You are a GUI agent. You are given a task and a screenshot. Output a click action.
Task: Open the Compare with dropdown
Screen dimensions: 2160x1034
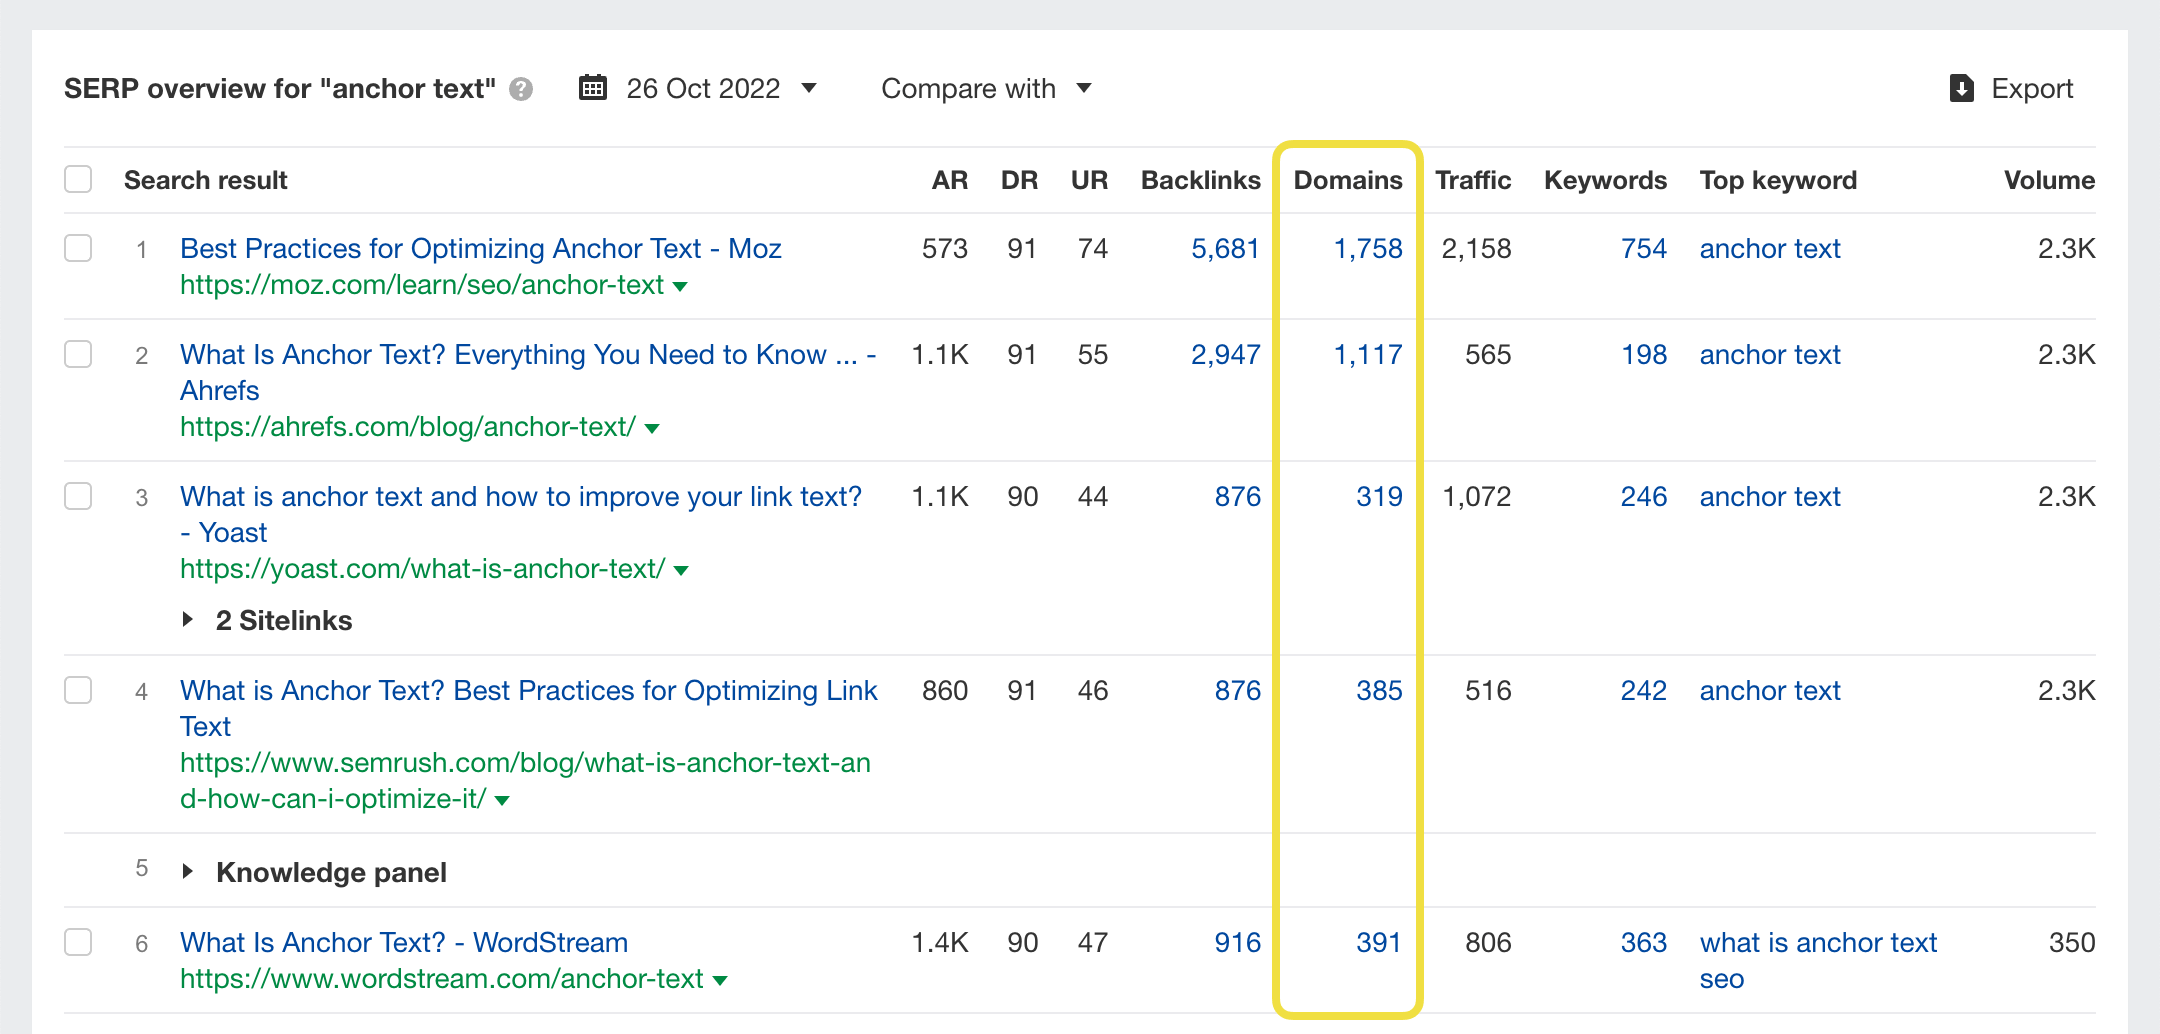986,89
